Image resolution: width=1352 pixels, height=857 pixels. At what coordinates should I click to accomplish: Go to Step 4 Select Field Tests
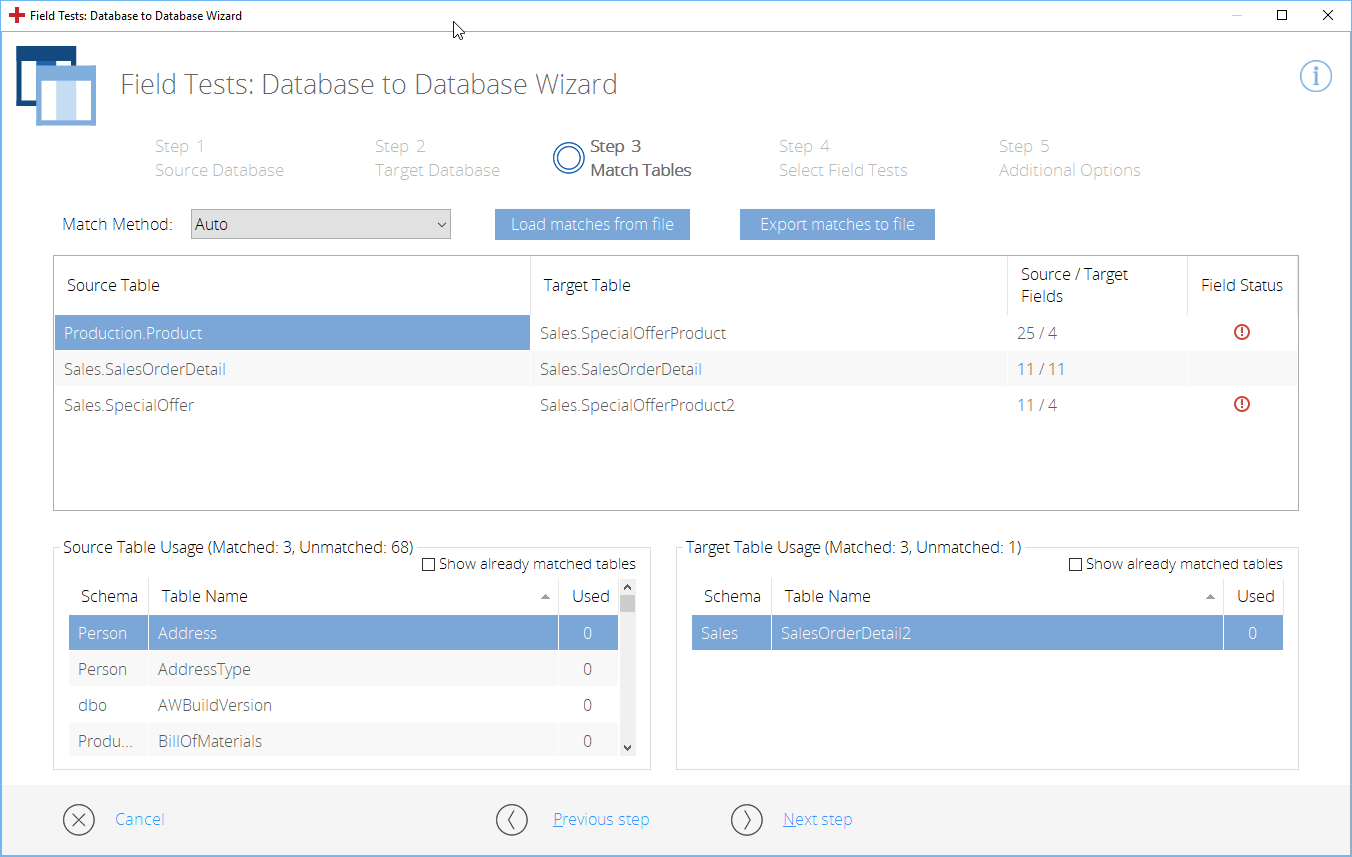(x=842, y=159)
